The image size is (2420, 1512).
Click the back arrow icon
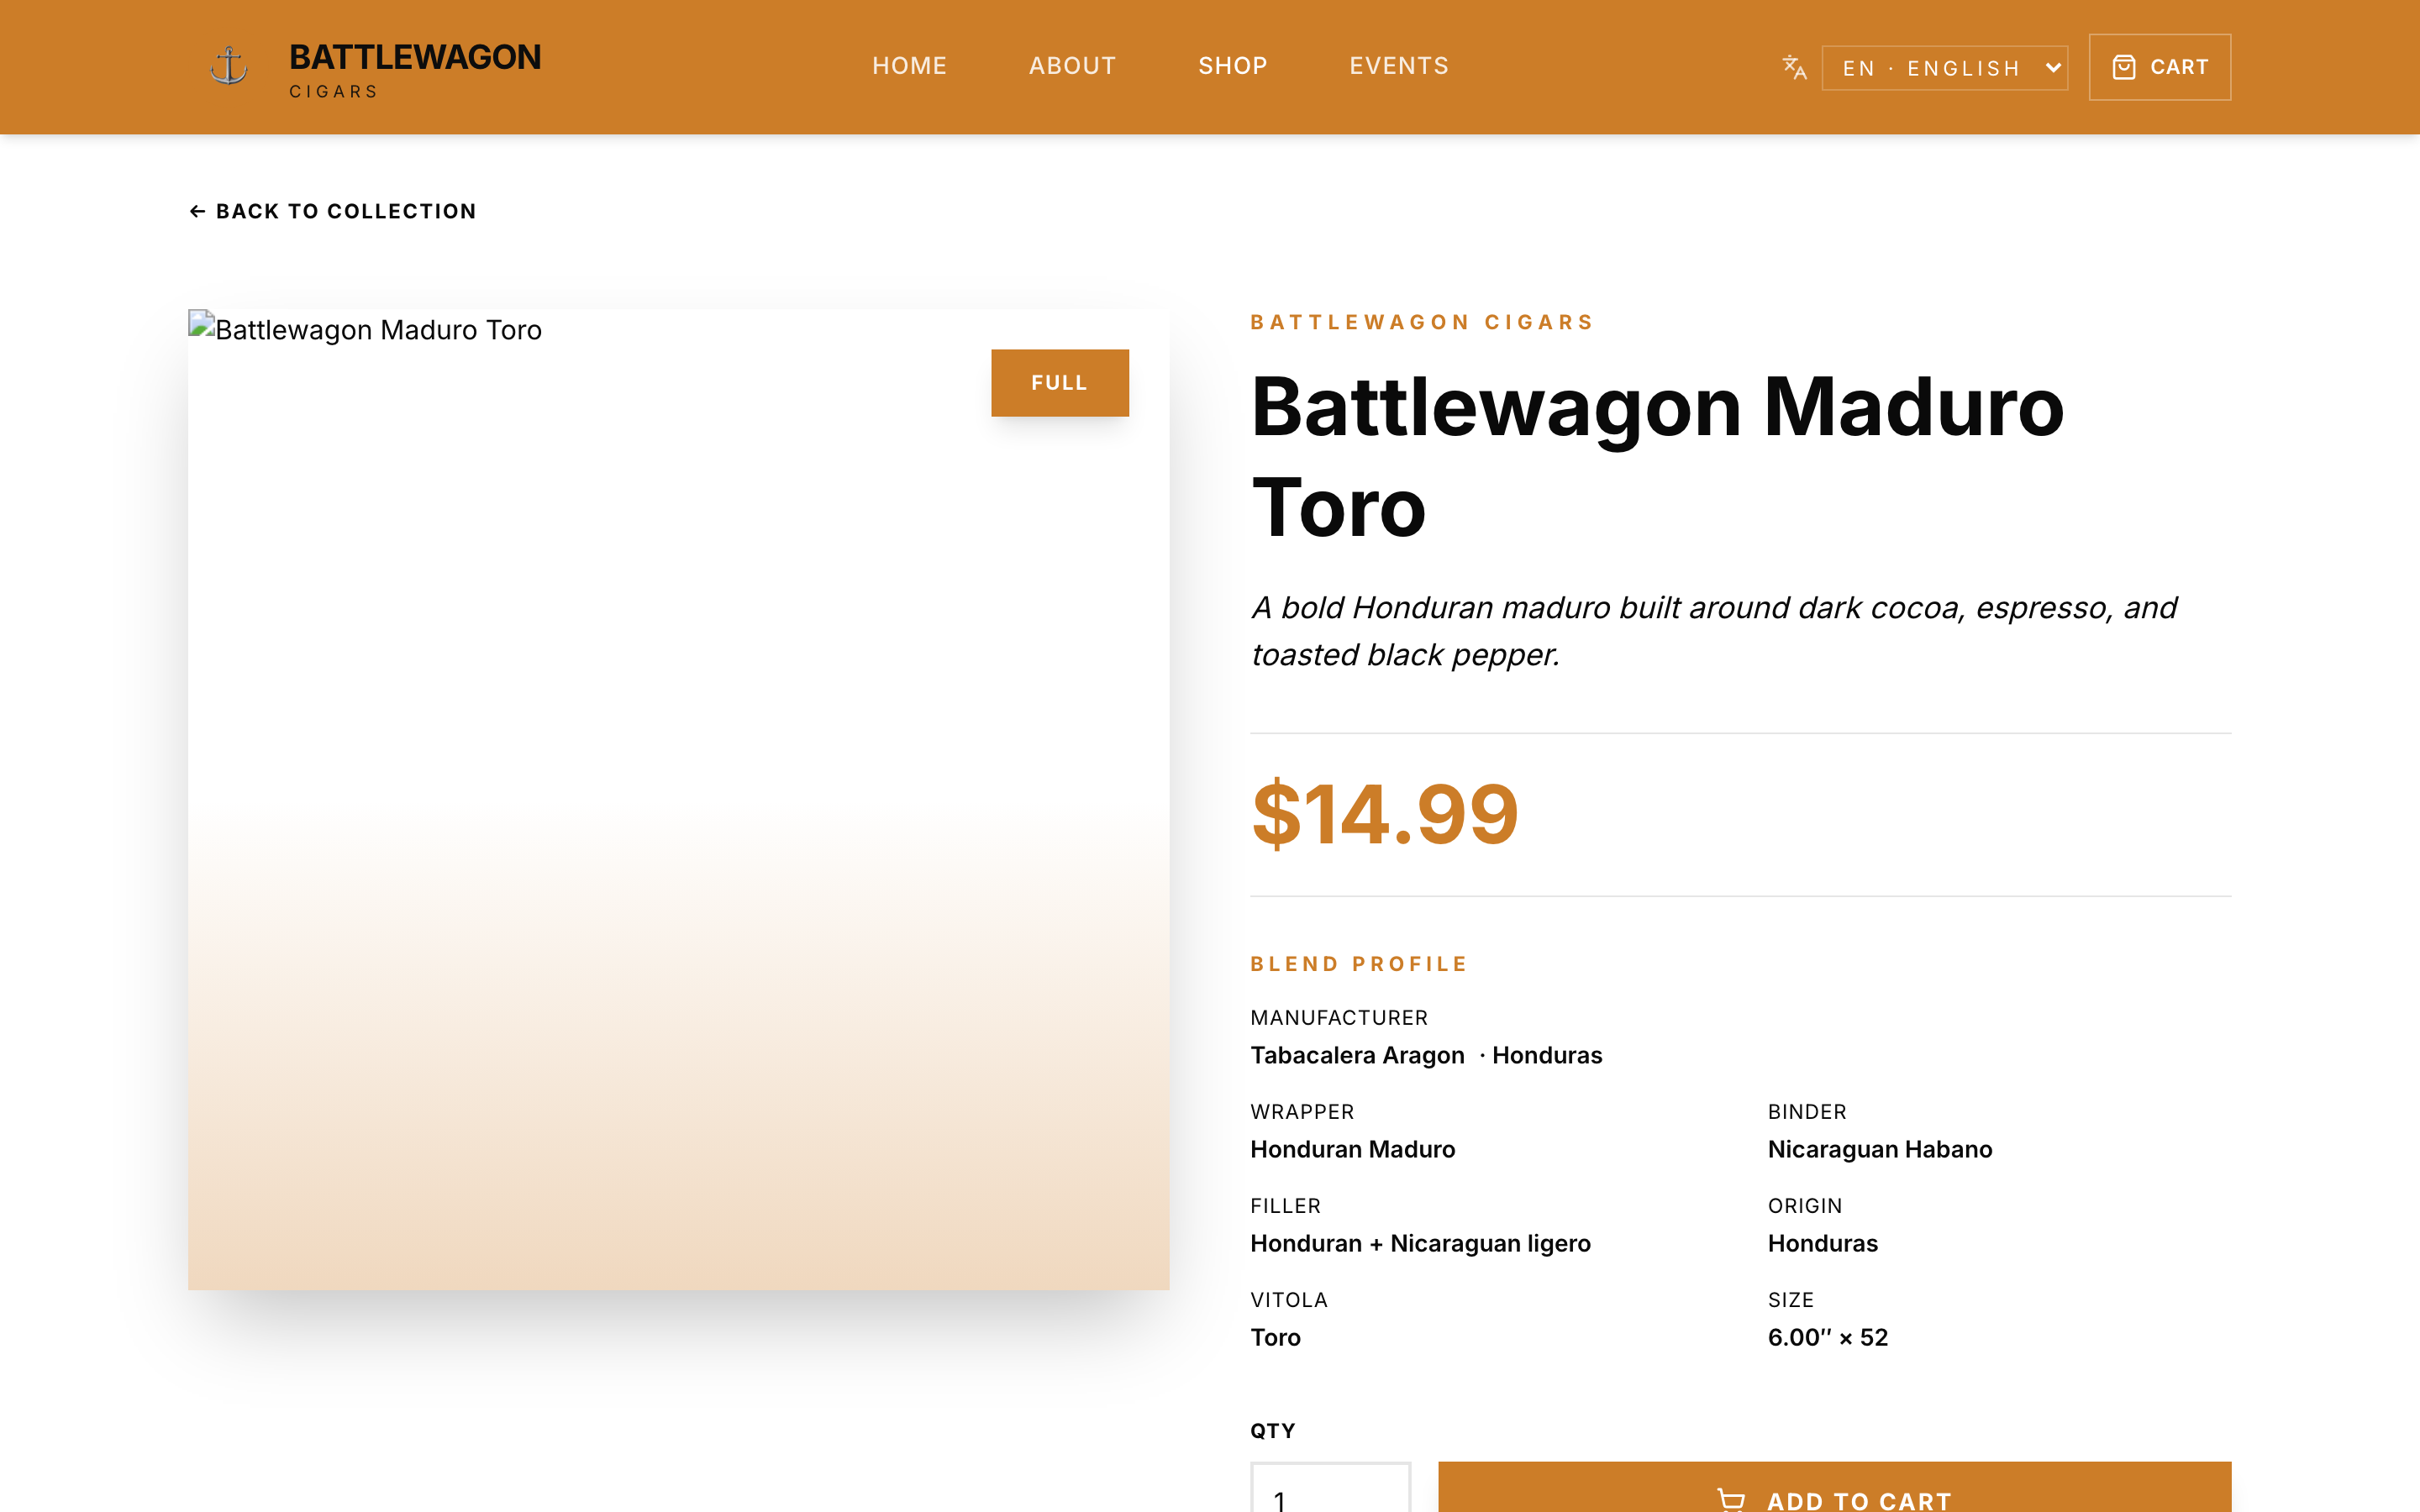tap(197, 211)
